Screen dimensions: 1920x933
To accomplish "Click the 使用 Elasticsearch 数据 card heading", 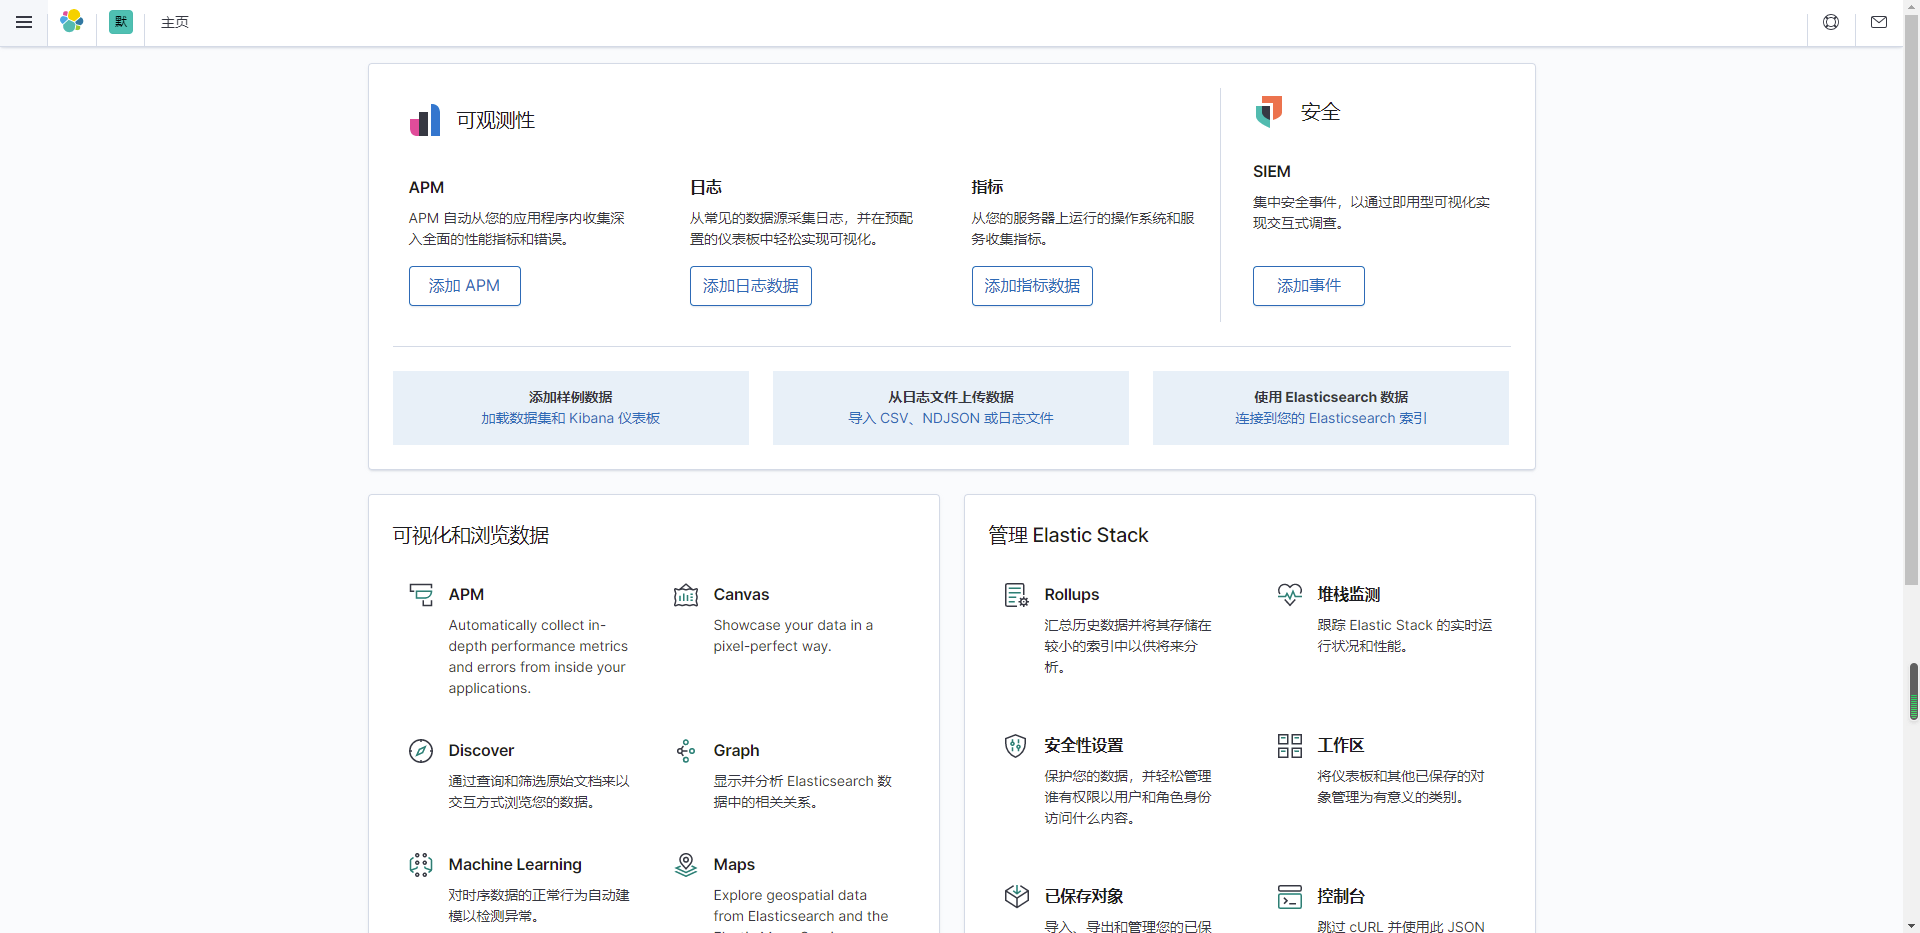I will [1331, 397].
